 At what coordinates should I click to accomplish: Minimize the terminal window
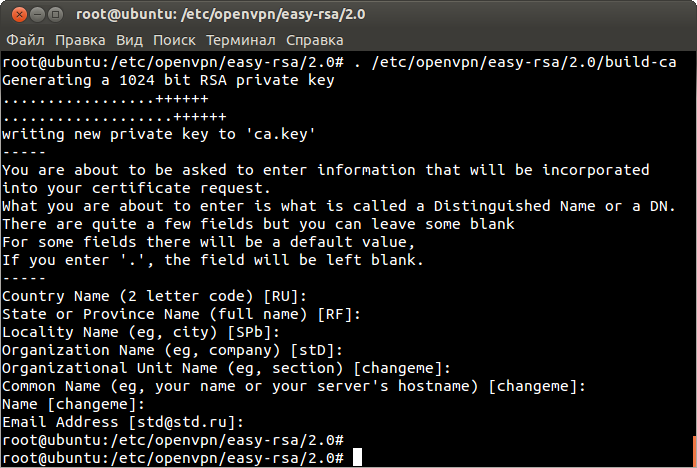37,15
